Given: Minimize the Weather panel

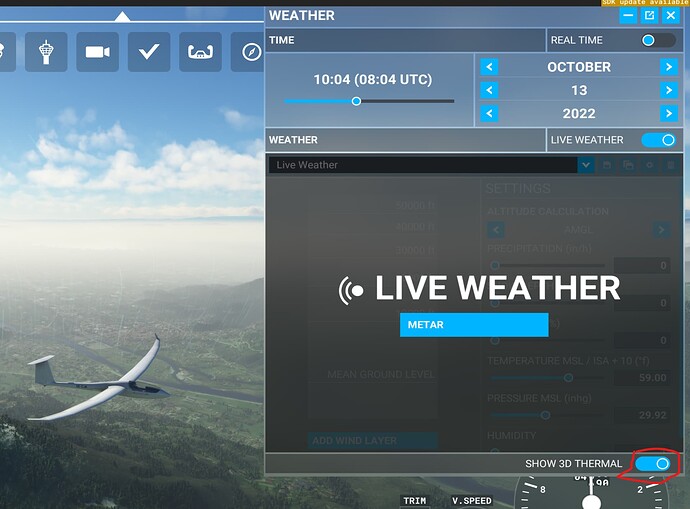Looking at the screenshot, I should 628,16.
